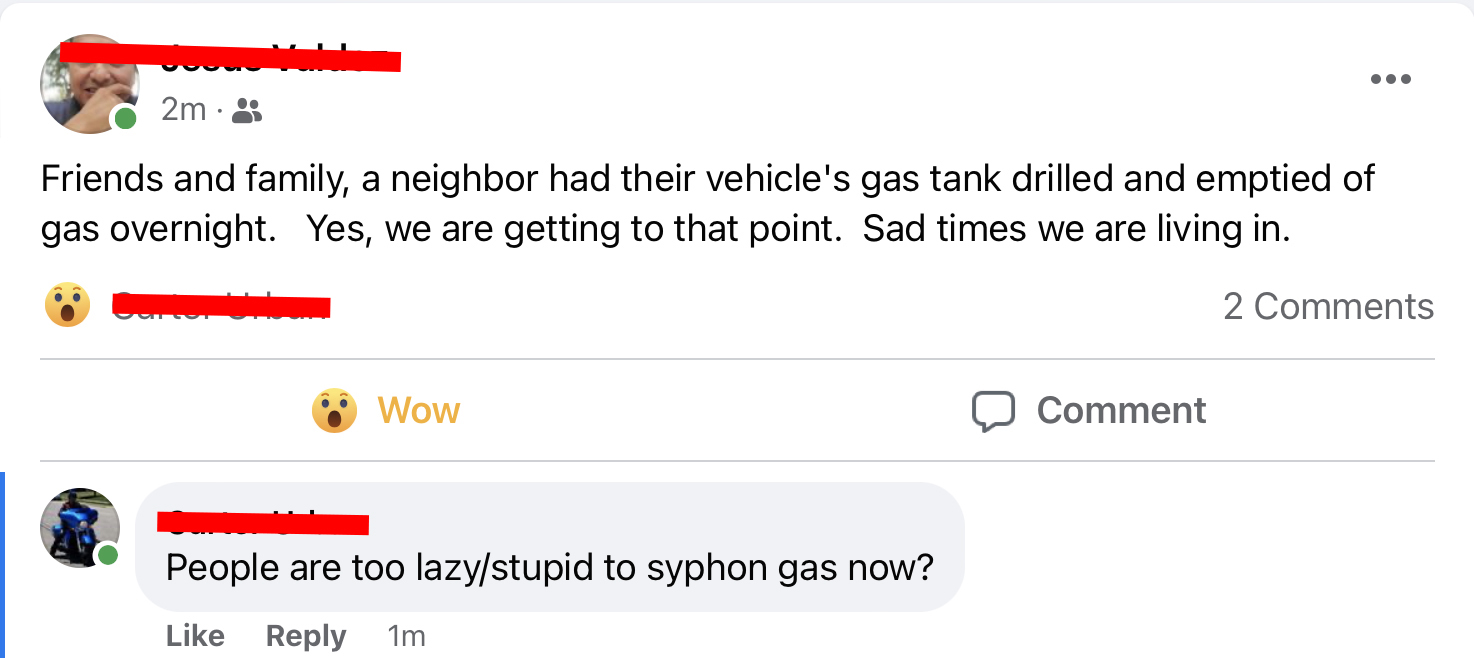Image resolution: width=1474 pixels, height=658 pixels.
Task: Like the comment about syphoning gas
Action: tap(195, 636)
